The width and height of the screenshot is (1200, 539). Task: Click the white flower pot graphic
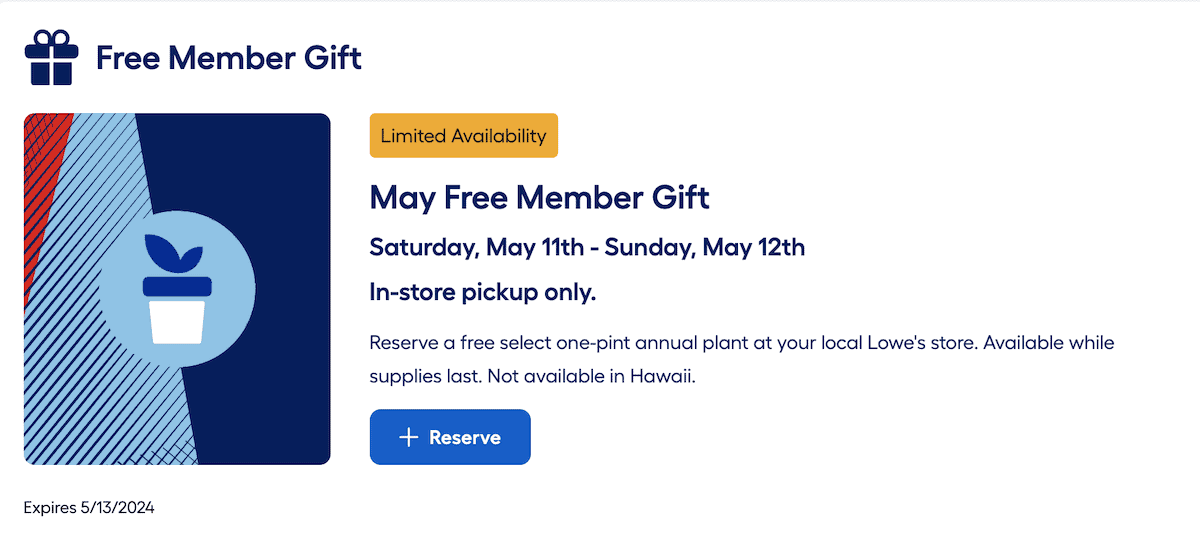point(176,322)
